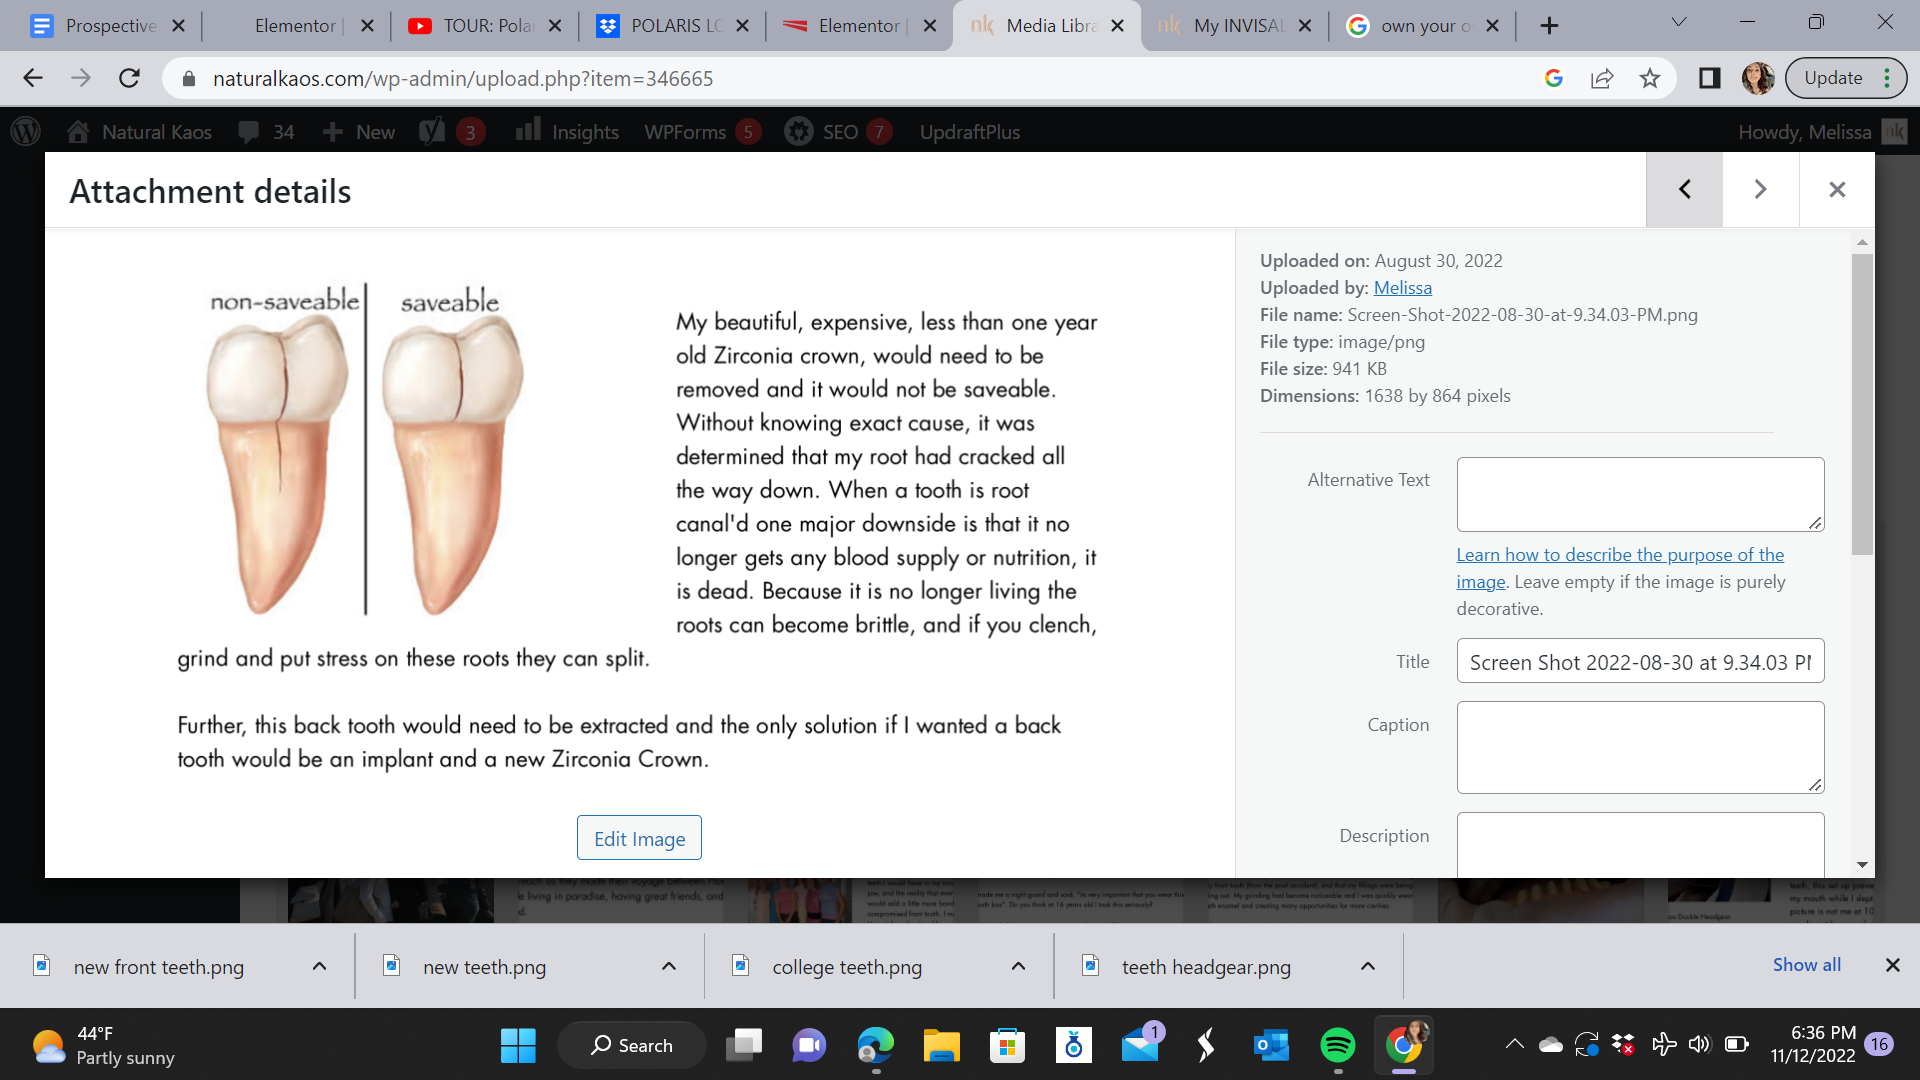1920x1080 pixels.
Task: Click Show all downloads
Action: click(1806, 964)
